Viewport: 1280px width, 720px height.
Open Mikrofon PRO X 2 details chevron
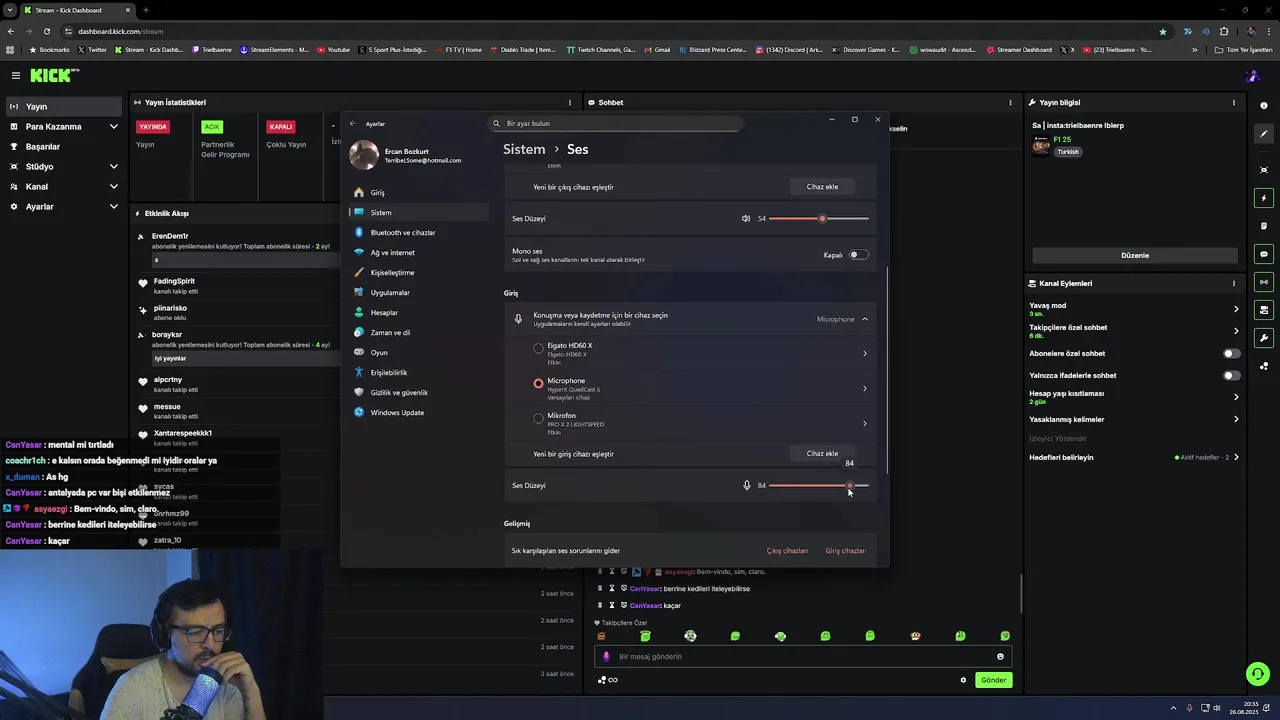coord(865,423)
